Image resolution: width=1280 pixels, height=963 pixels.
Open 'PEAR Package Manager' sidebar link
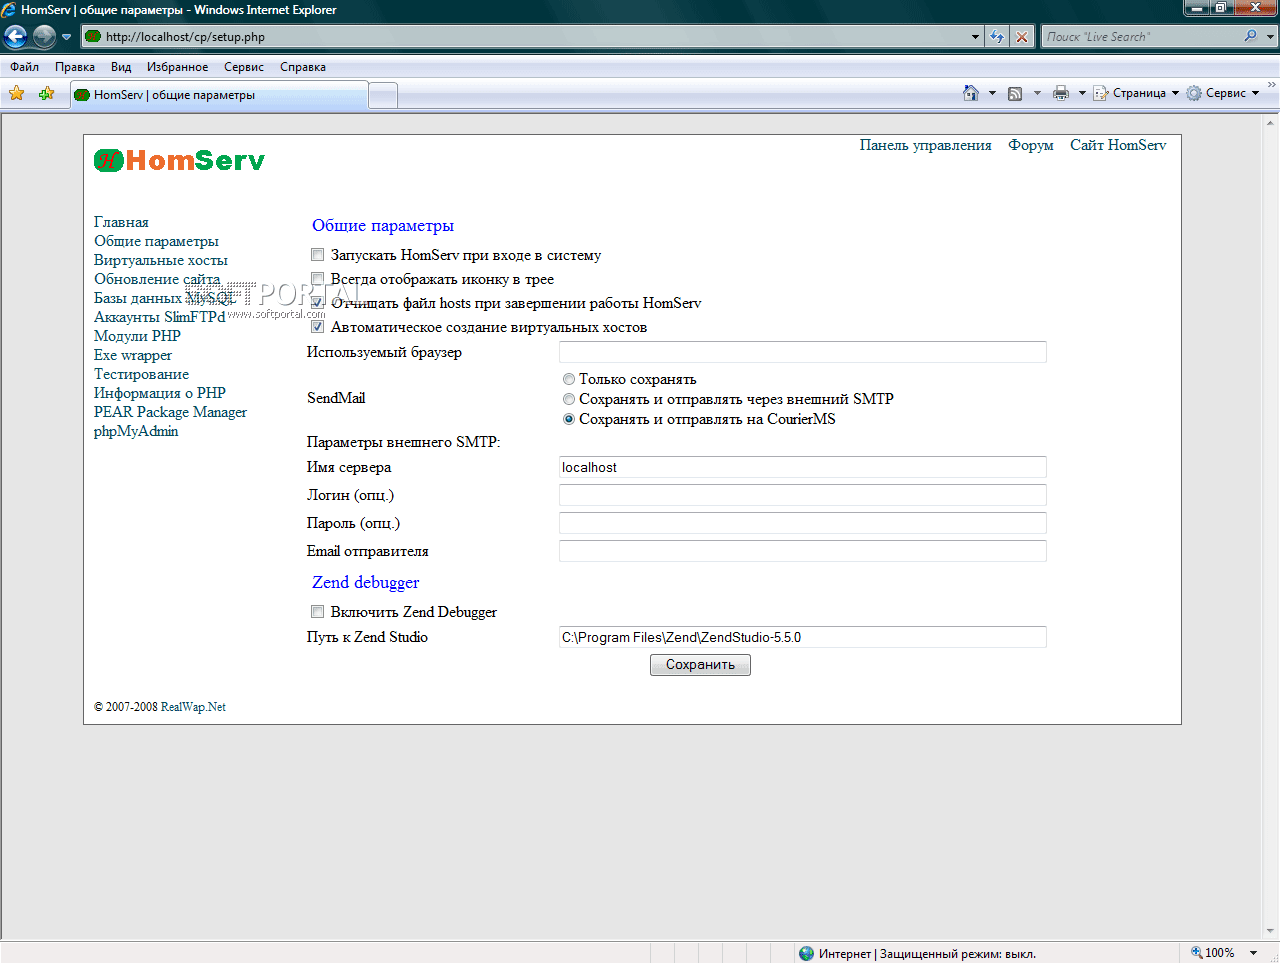pyautogui.click(x=170, y=412)
